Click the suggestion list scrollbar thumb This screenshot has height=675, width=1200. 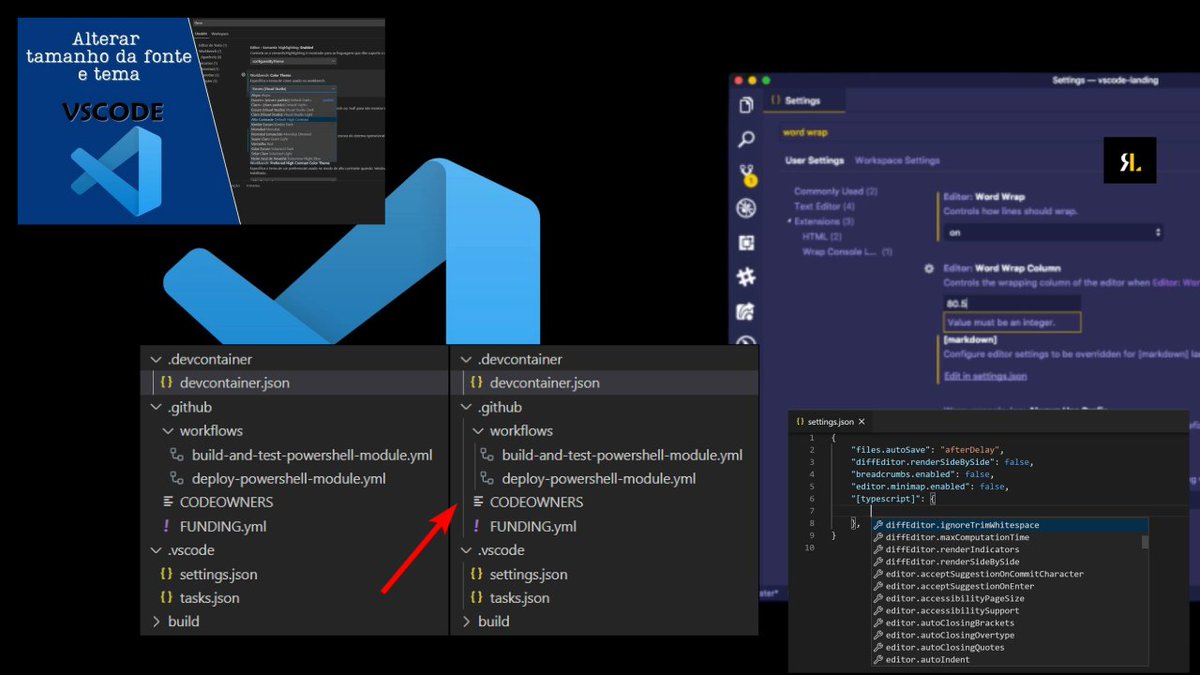pyautogui.click(x=1145, y=541)
